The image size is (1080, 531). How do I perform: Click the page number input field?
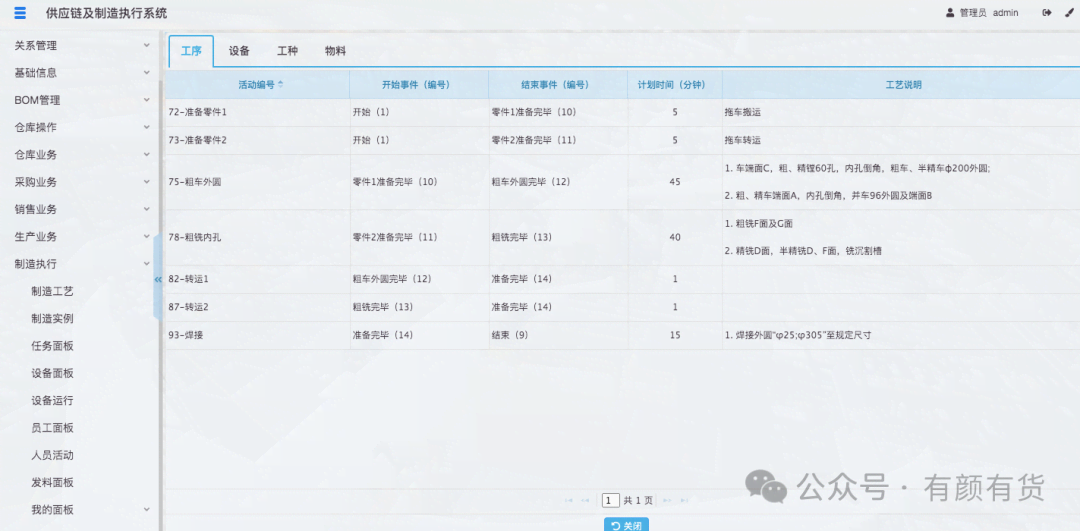[610, 500]
